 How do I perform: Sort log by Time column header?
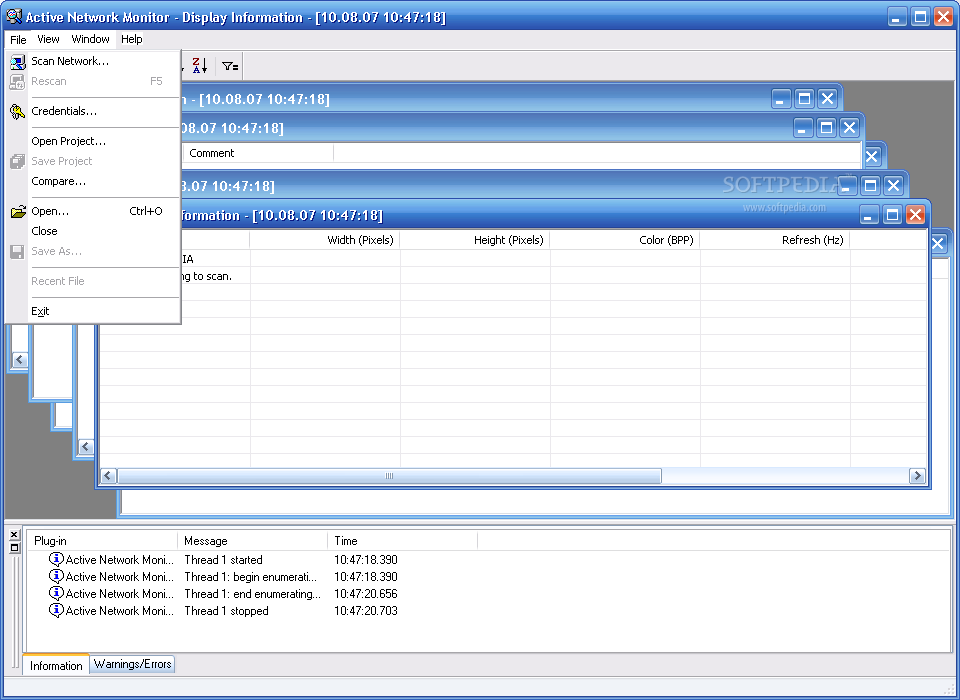point(402,541)
